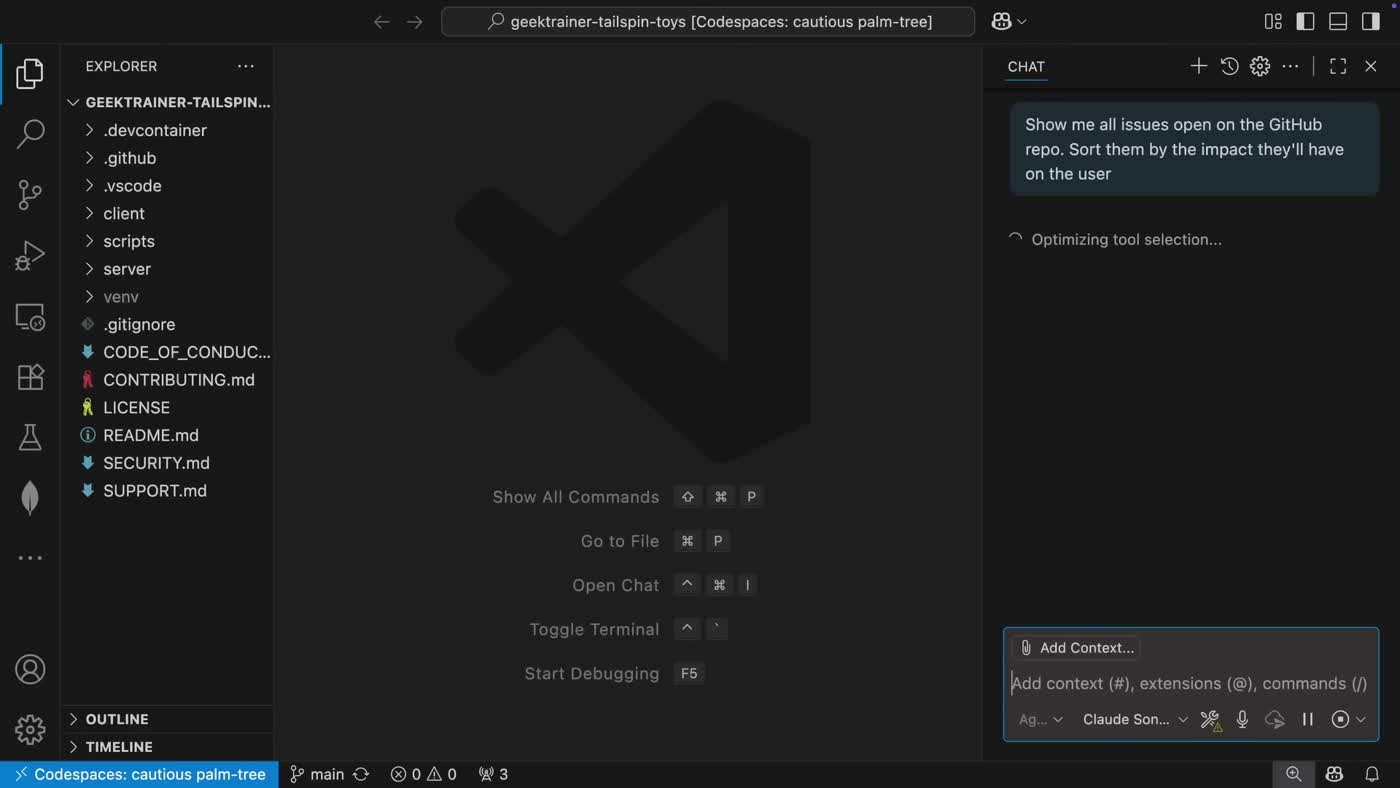Delegate to cloud coding agent icon
This screenshot has width=1400, height=788.
[1275, 719]
